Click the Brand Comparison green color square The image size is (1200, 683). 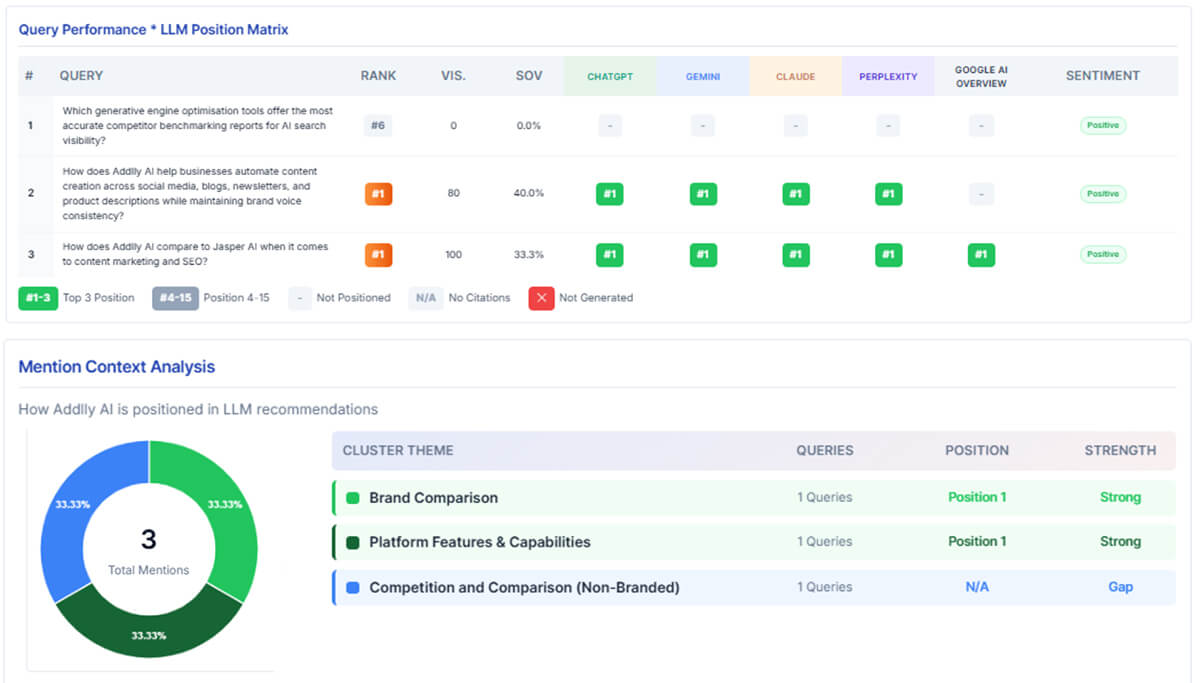point(352,498)
